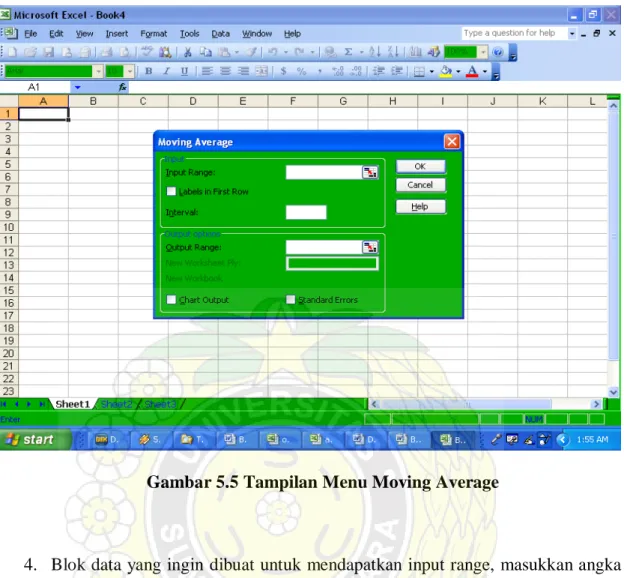Image resolution: width=624 pixels, height=578 pixels.
Task: Click the Fill Color paint bucket swatch
Action: [x=446, y=72]
